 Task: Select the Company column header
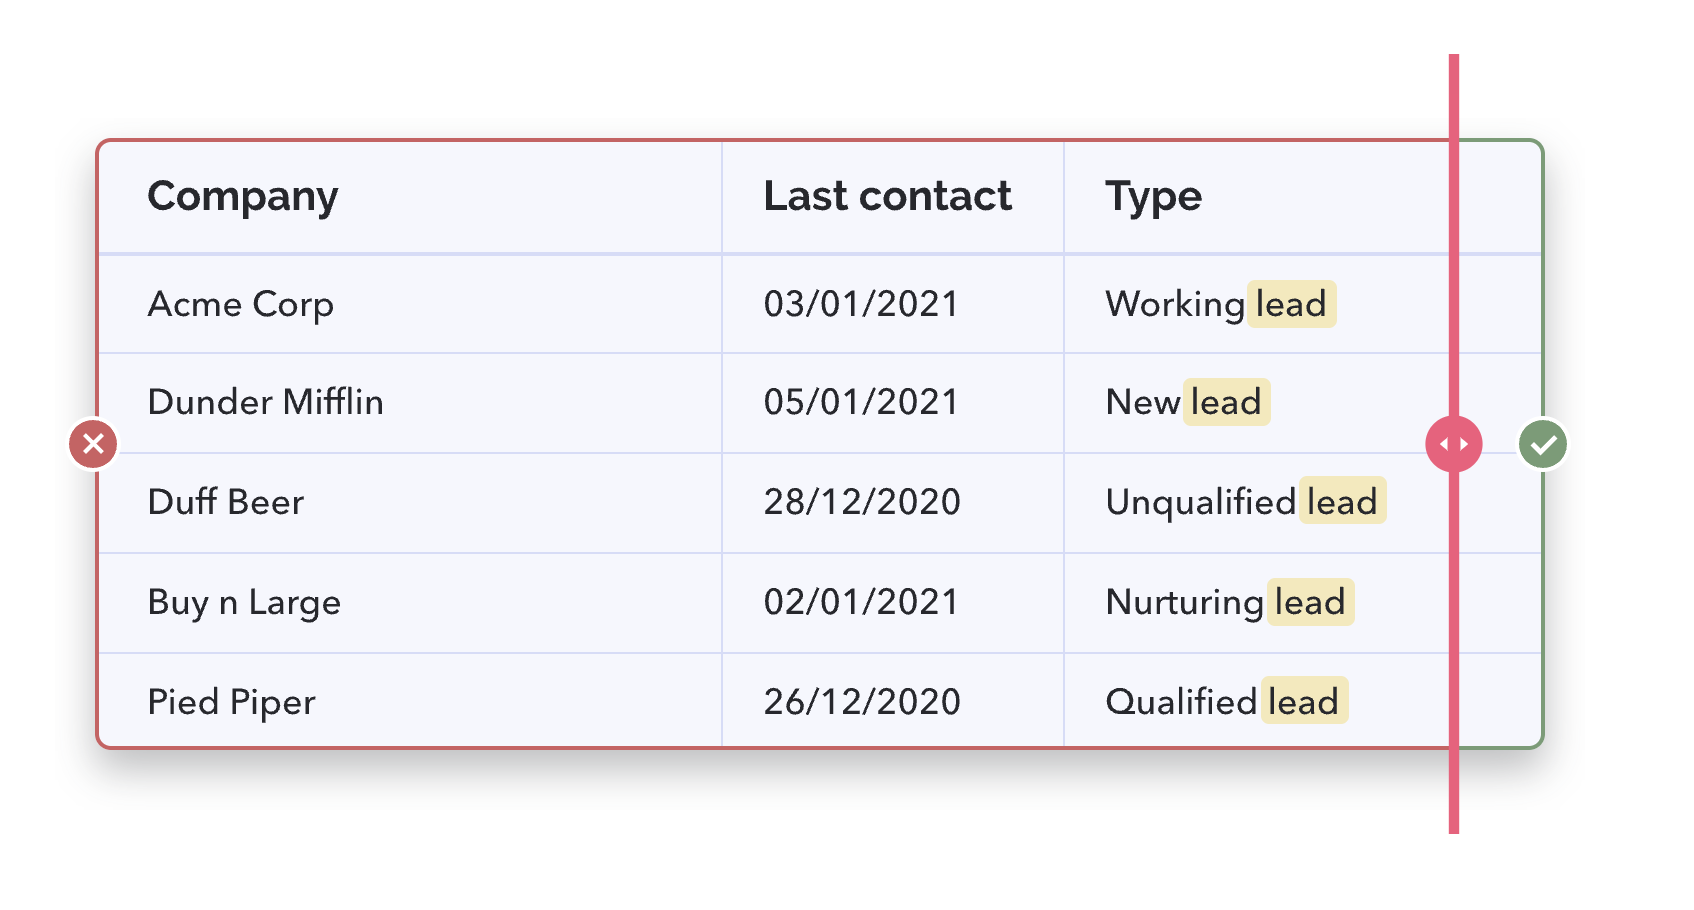pos(410,197)
